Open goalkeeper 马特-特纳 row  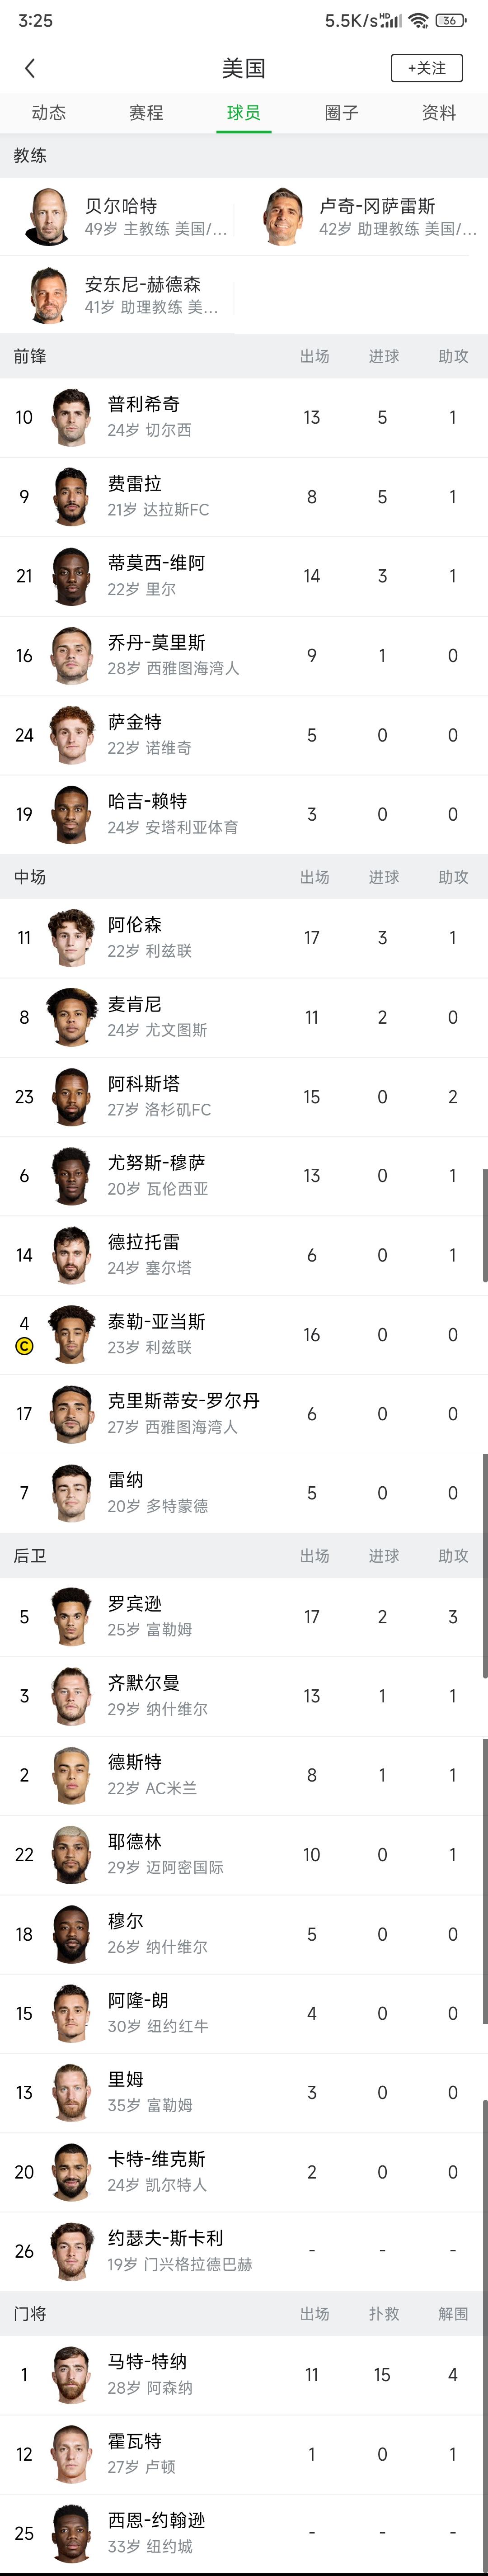click(244, 2375)
